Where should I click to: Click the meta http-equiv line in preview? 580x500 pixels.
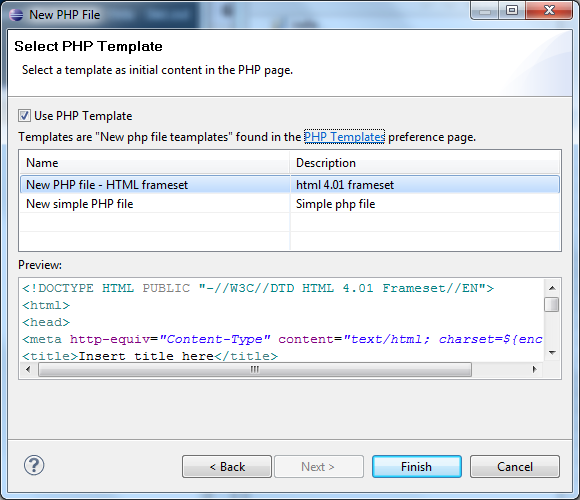point(282,339)
